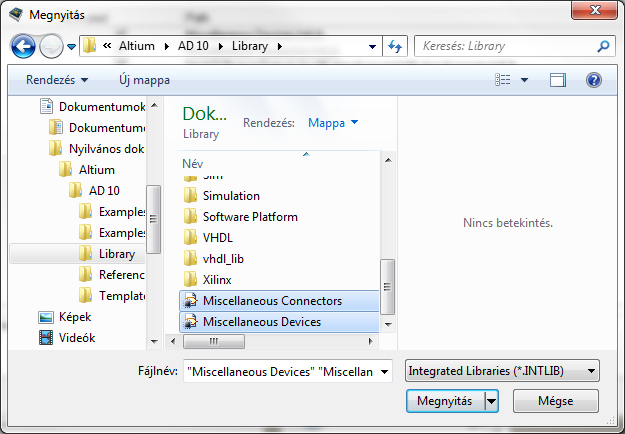Click the back navigation arrow button
The height and width of the screenshot is (434, 625).
[x=24, y=46]
